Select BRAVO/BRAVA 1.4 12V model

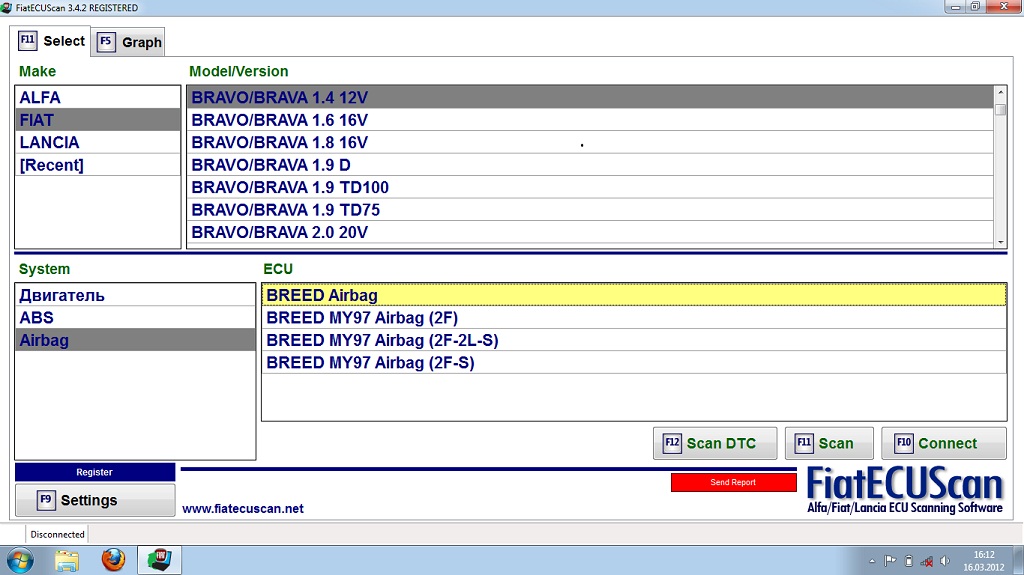coord(590,97)
